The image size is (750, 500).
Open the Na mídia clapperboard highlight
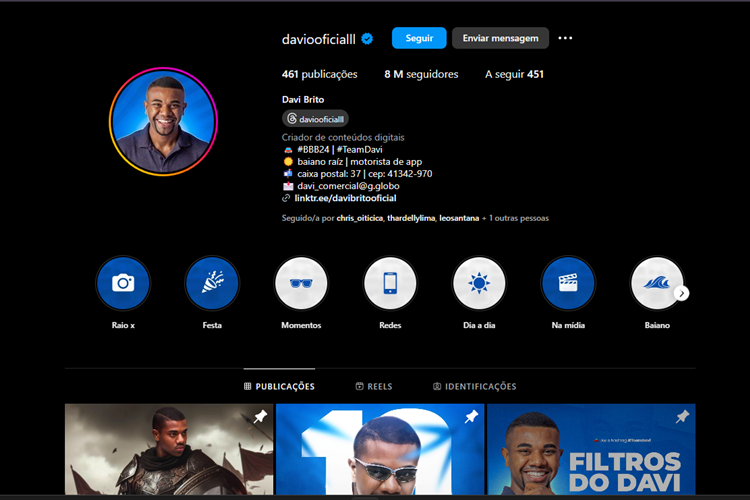pos(568,283)
